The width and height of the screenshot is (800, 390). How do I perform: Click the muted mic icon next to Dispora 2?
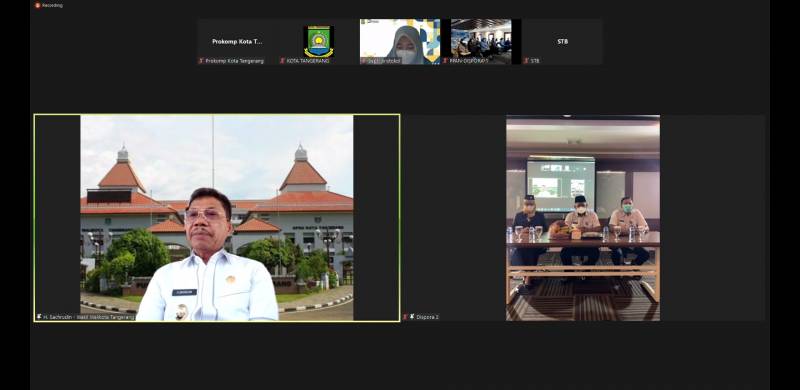click(406, 317)
